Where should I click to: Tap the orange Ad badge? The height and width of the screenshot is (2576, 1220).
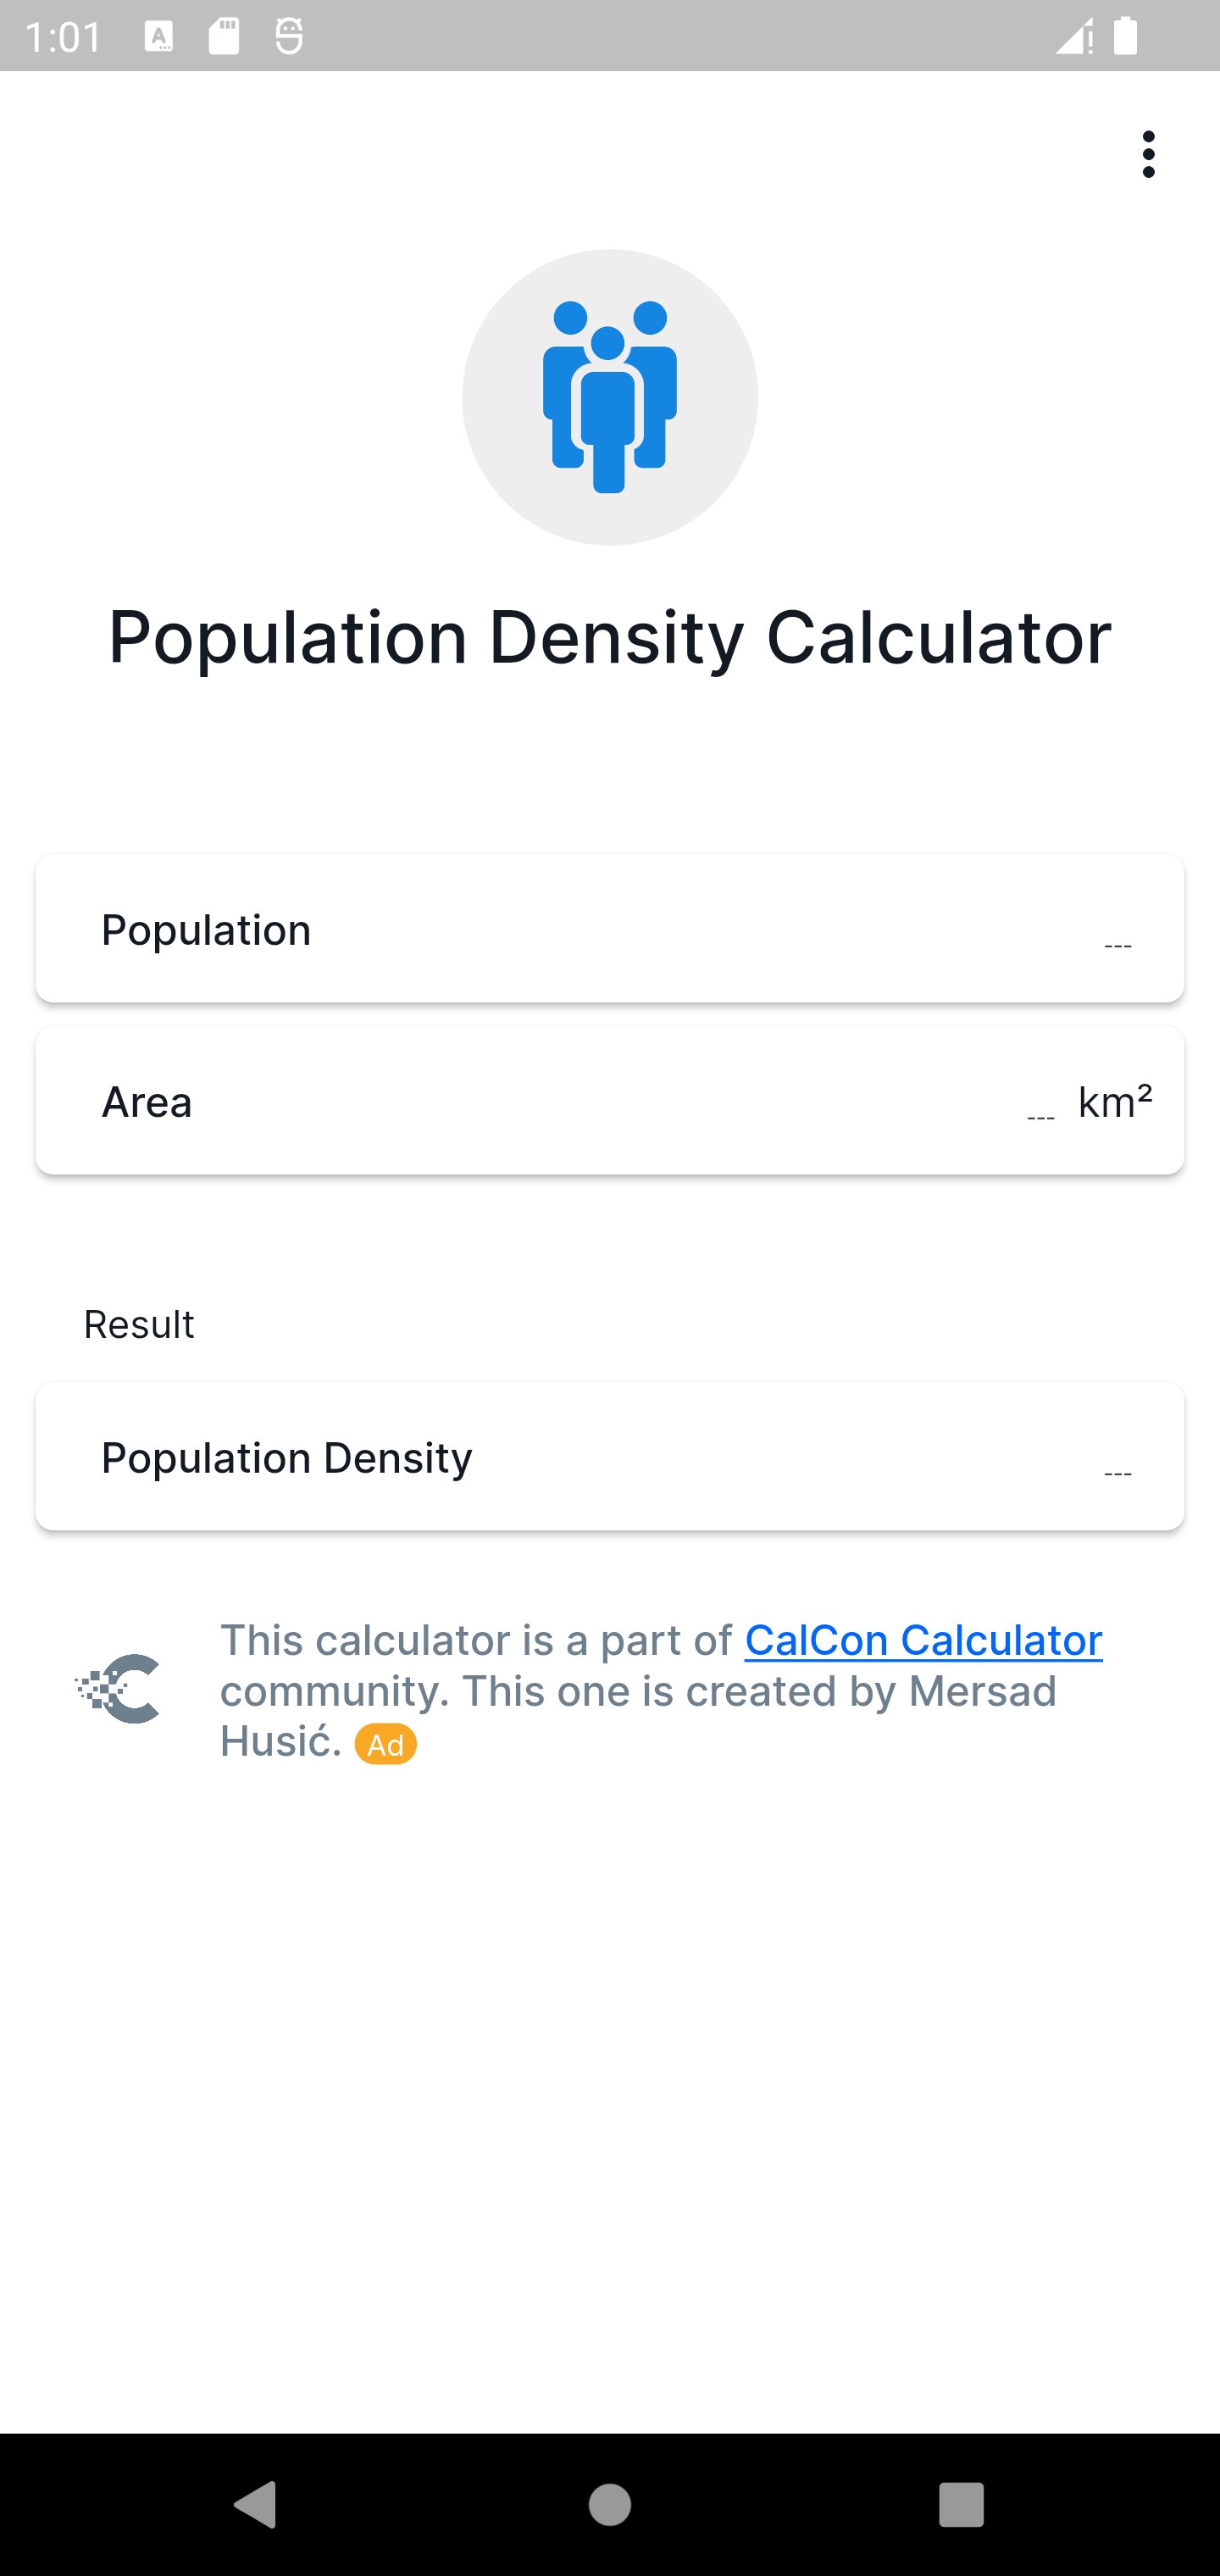coord(385,1745)
